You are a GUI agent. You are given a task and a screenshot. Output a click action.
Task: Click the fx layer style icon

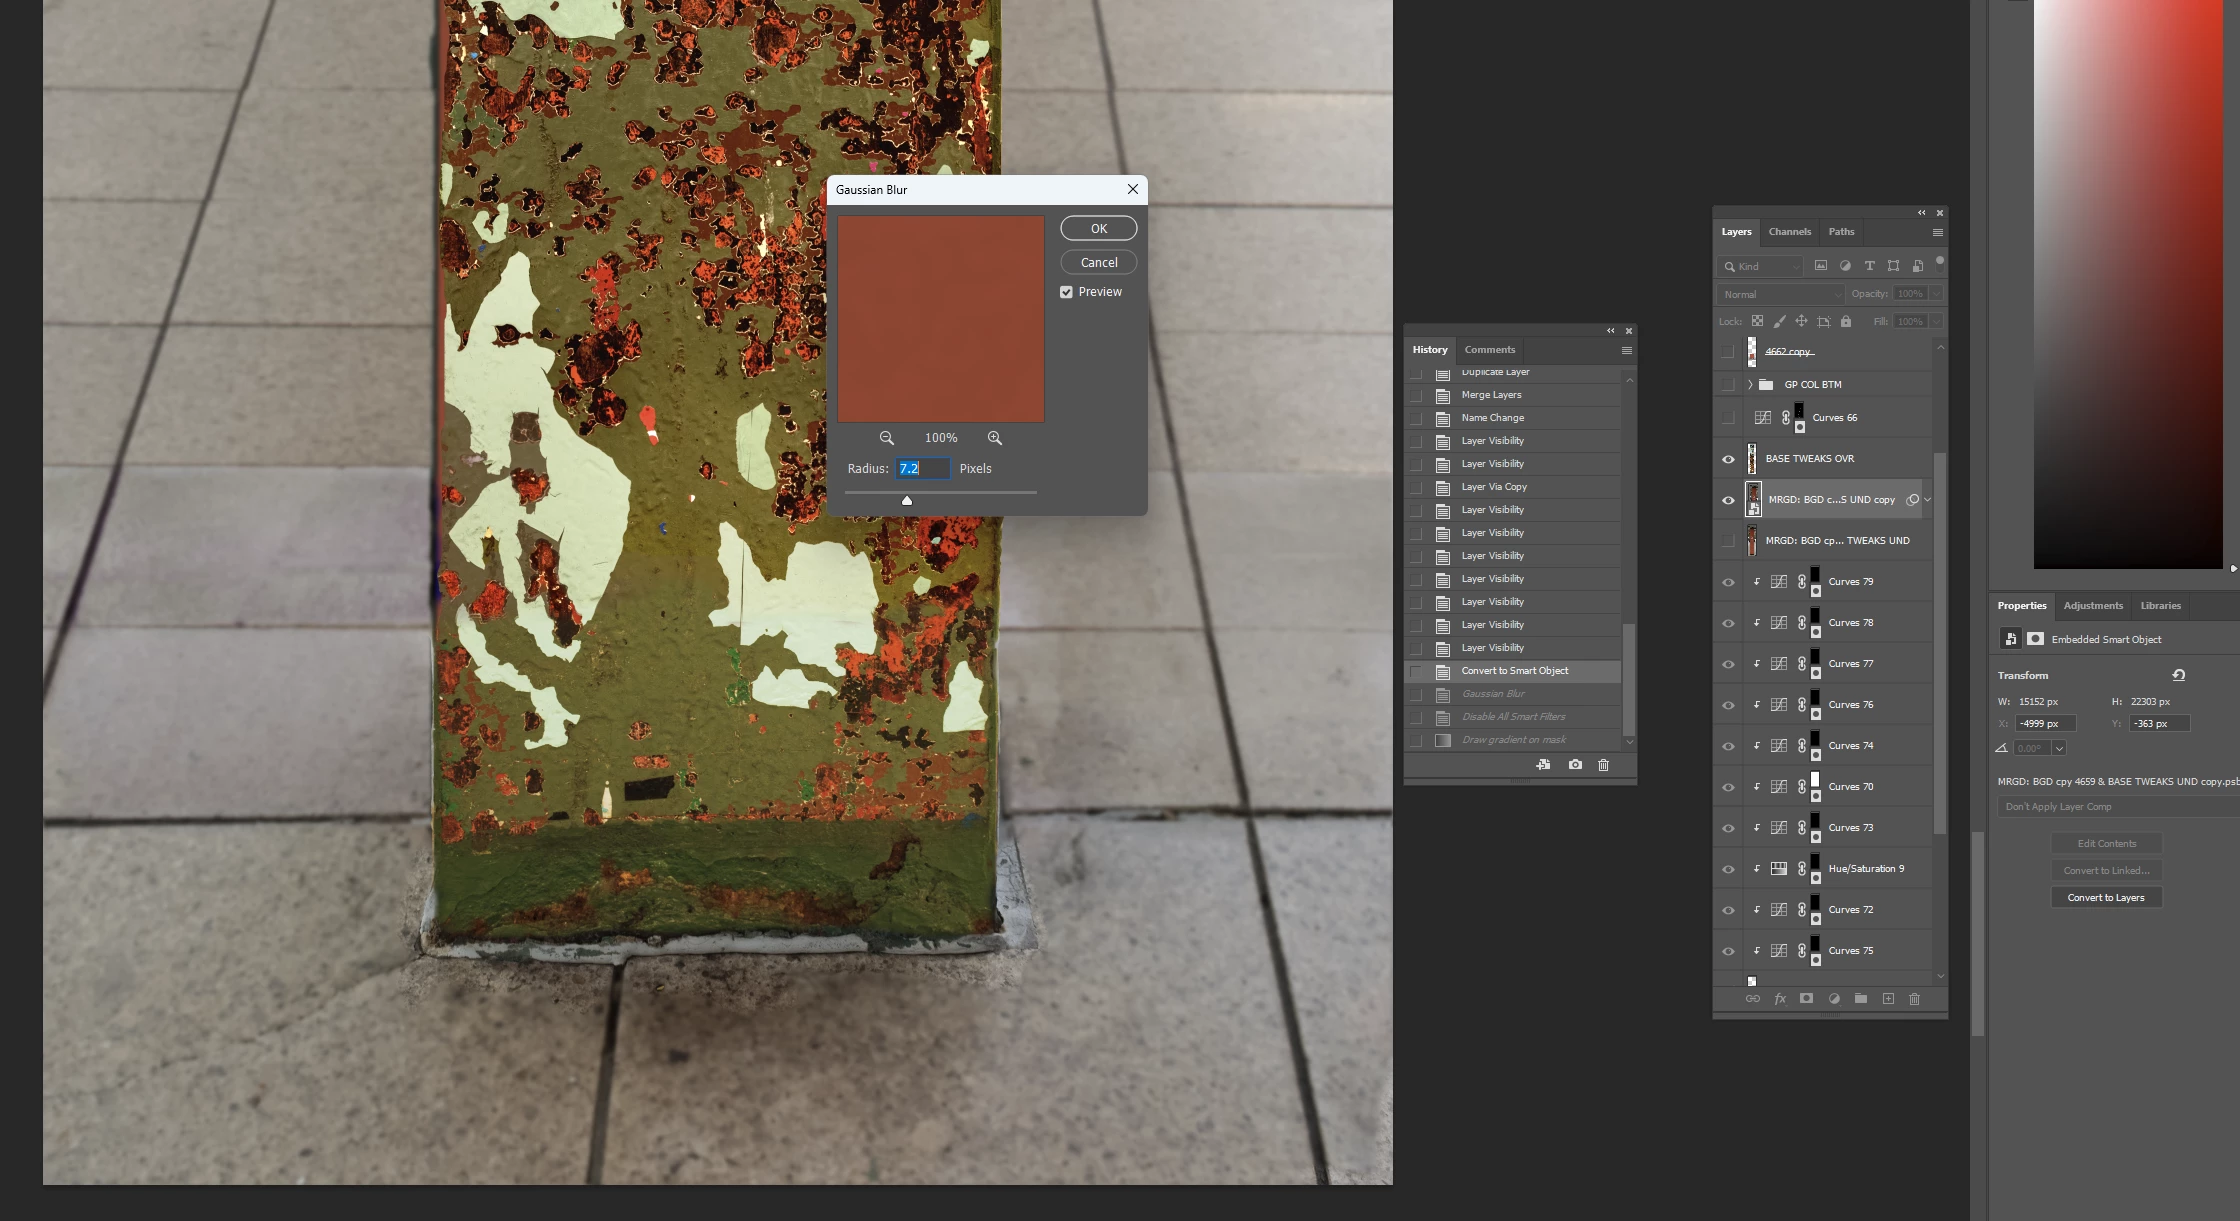coord(1780,998)
